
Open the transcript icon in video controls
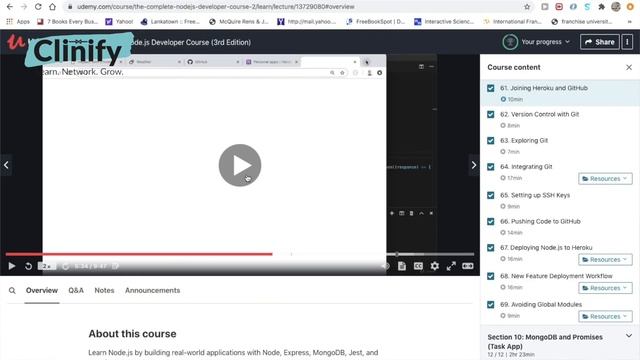point(402,266)
